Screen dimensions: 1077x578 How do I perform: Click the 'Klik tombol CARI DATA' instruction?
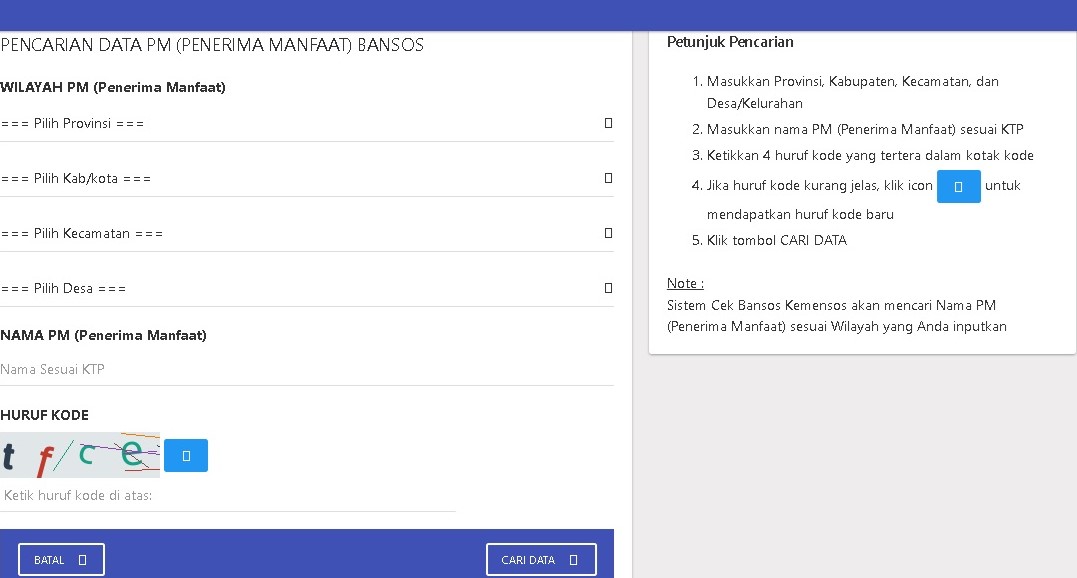pos(776,240)
